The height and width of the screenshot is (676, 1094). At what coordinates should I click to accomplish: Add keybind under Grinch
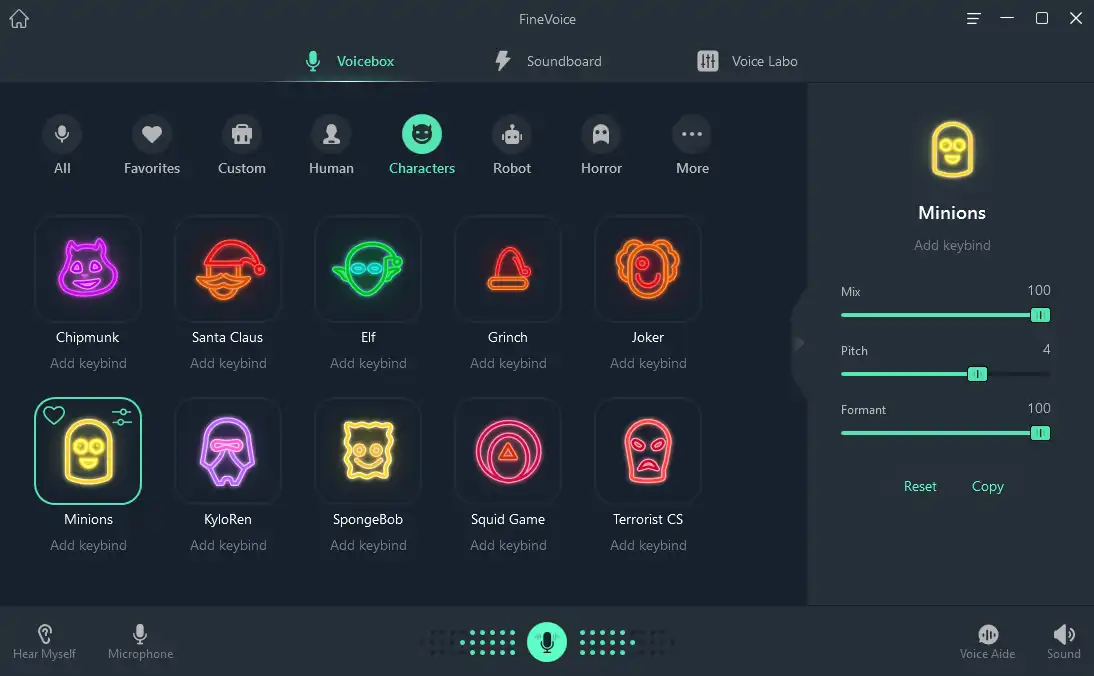pos(508,363)
